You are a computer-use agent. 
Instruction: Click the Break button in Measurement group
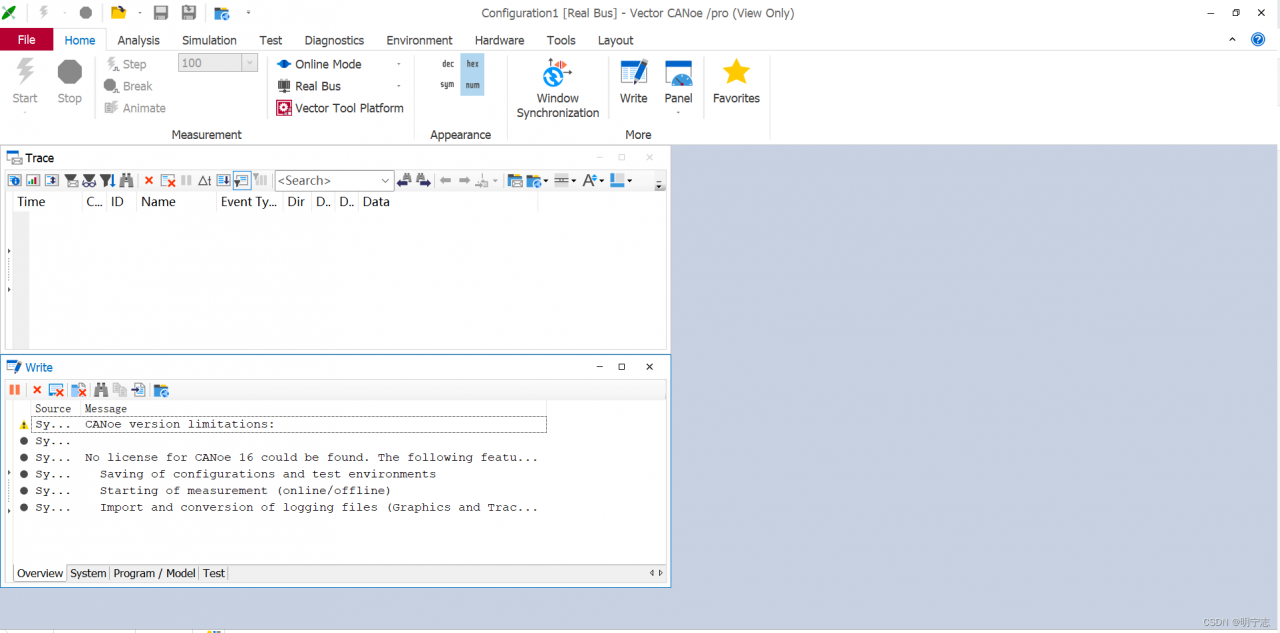(128, 86)
